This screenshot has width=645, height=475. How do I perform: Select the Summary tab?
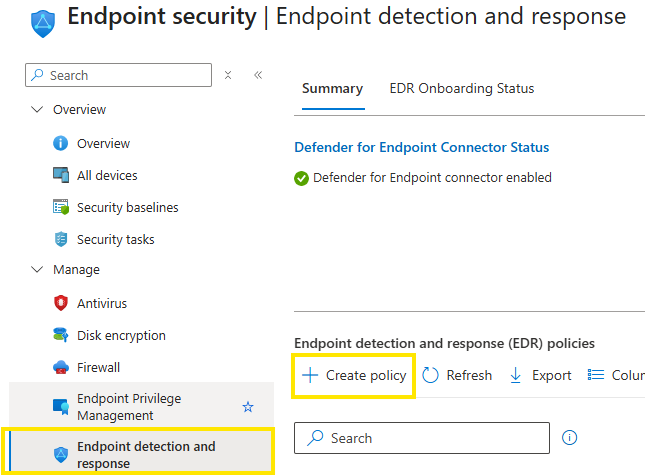pos(332,89)
